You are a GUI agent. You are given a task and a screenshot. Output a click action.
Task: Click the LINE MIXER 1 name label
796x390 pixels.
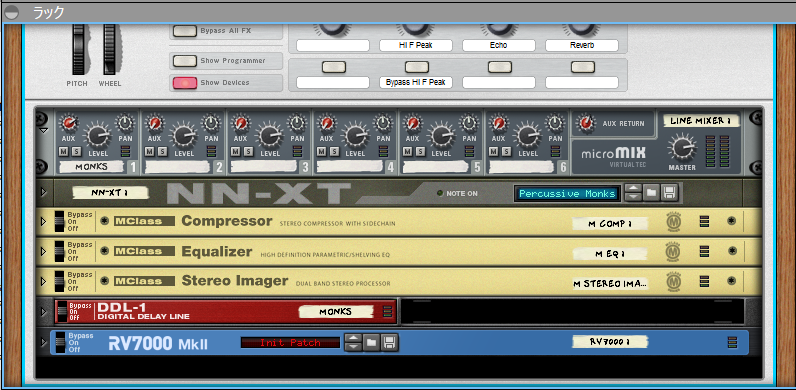701,120
